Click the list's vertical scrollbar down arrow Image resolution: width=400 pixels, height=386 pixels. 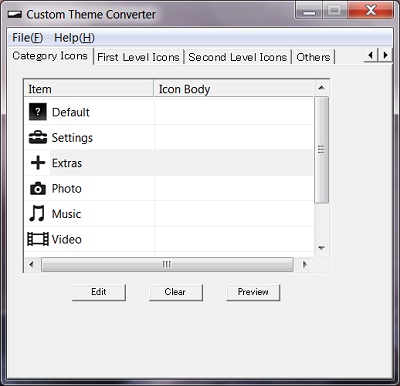point(321,248)
